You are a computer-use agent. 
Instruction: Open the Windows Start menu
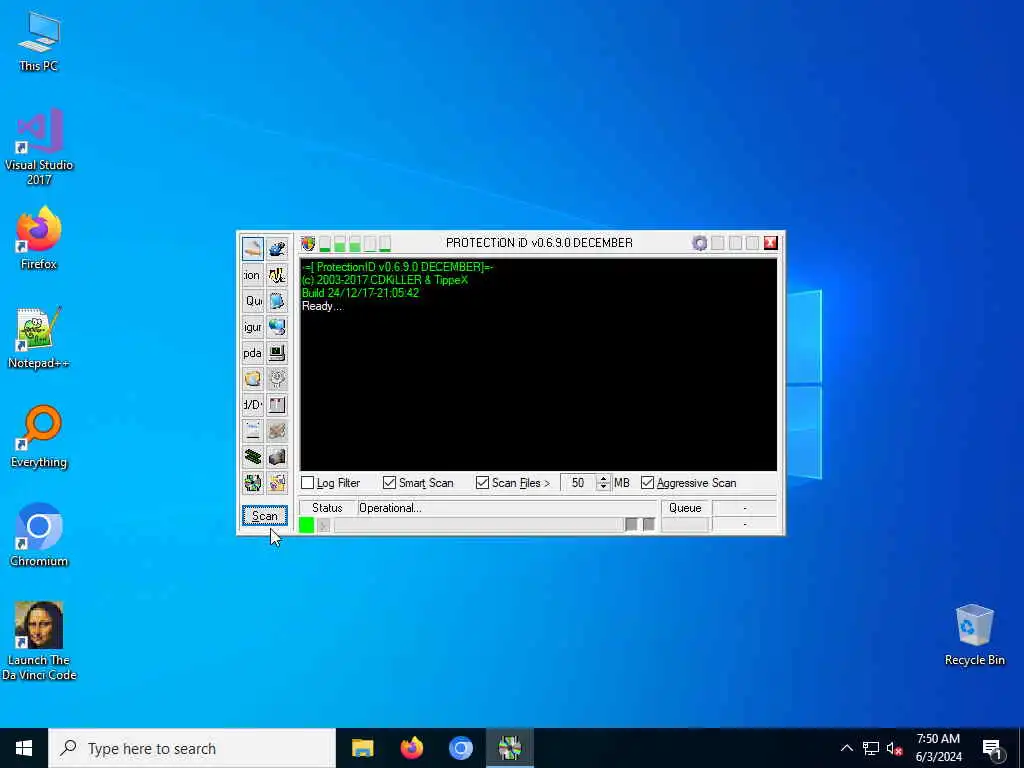click(24, 748)
